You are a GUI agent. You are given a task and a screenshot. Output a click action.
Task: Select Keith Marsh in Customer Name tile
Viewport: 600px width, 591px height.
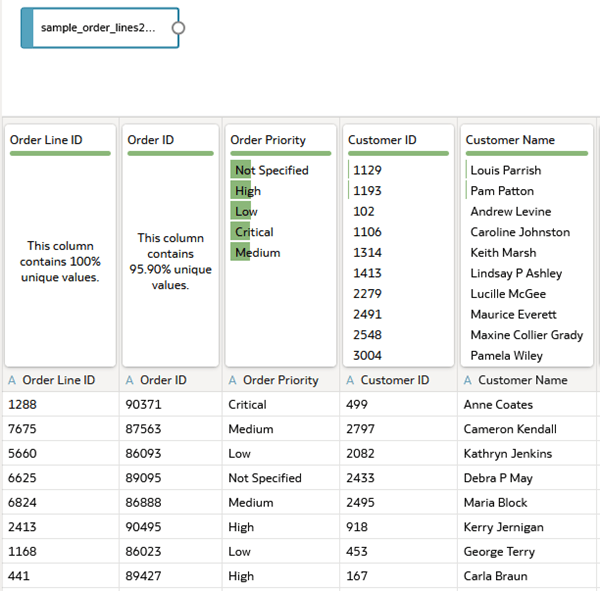tap(503, 253)
